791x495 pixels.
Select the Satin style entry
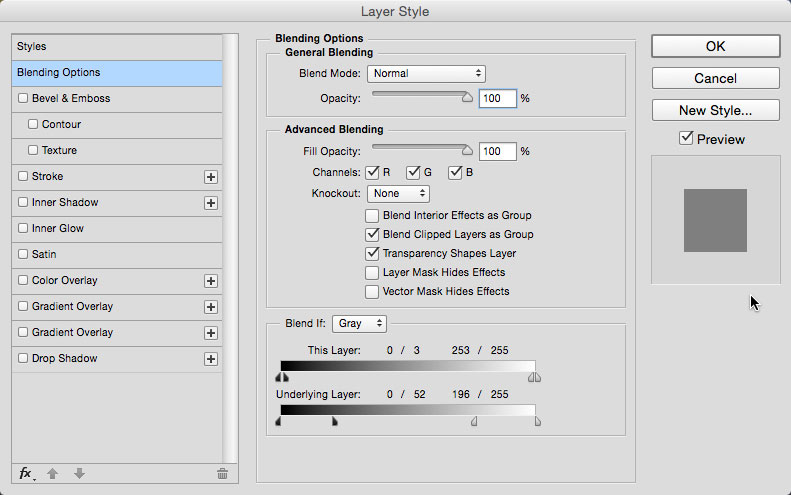click(x=117, y=254)
